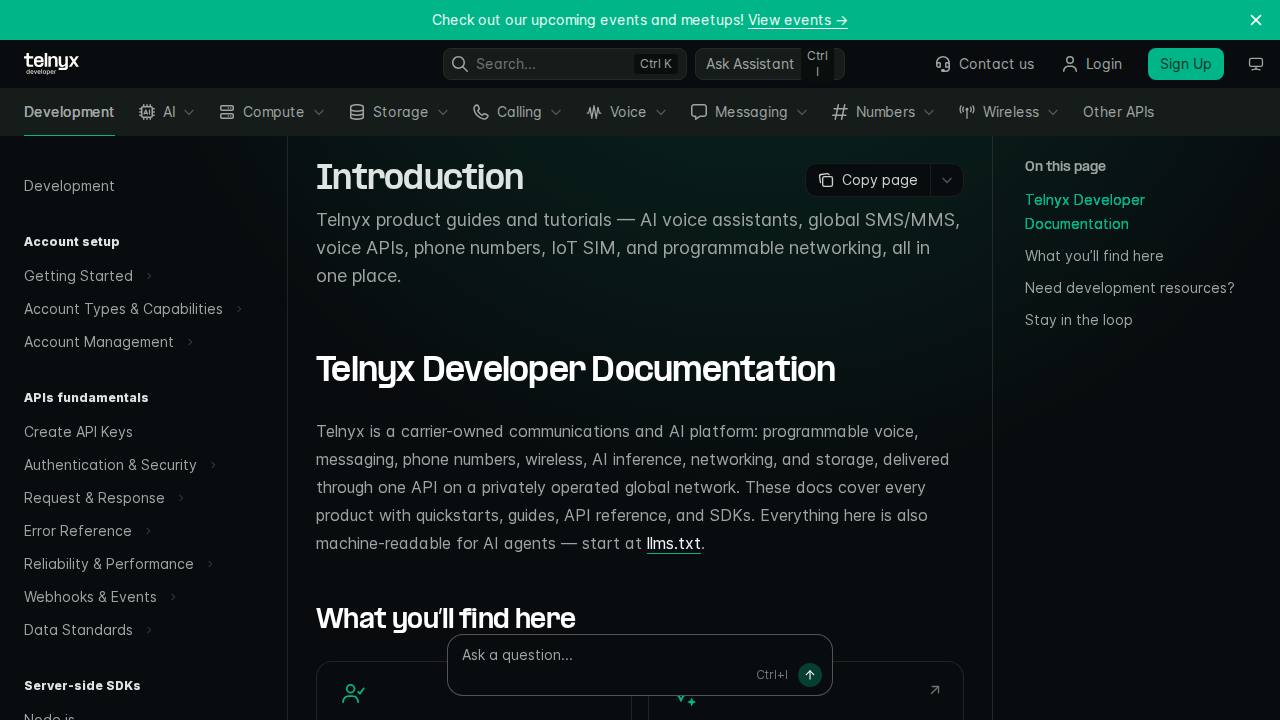Viewport: 1280px width, 720px height.
Task: Expand the Messaging menu chevron
Action: pos(802,112)
